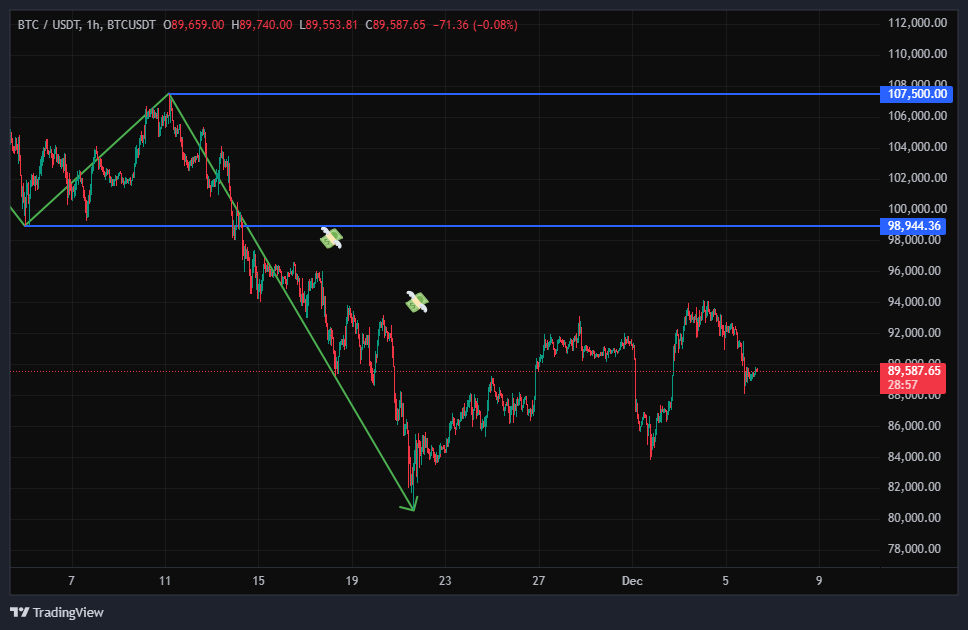This screenshot has width=968, height=630.
Task: Click the red 89,587.65 current price label
Action: 914,371
